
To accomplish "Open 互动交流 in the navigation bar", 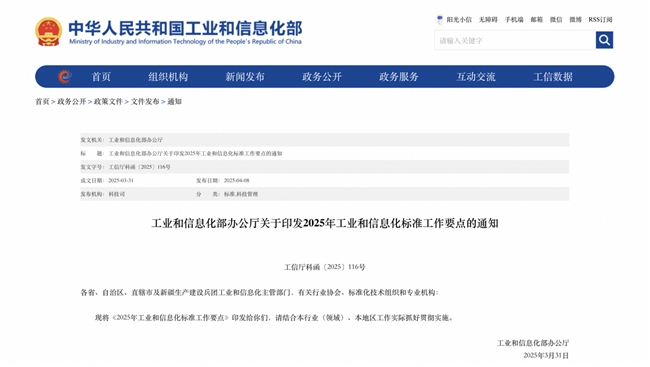I will click(x=476, y=77).
